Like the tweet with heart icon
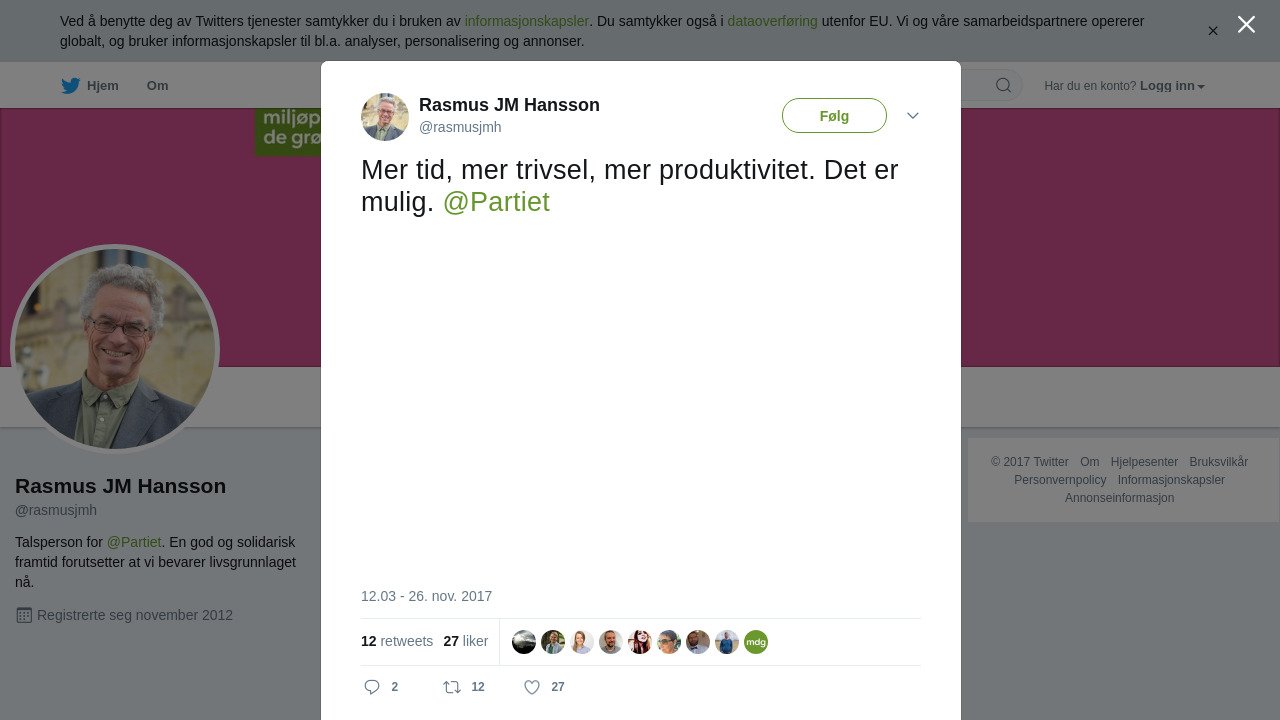 [x=532, y=687]
